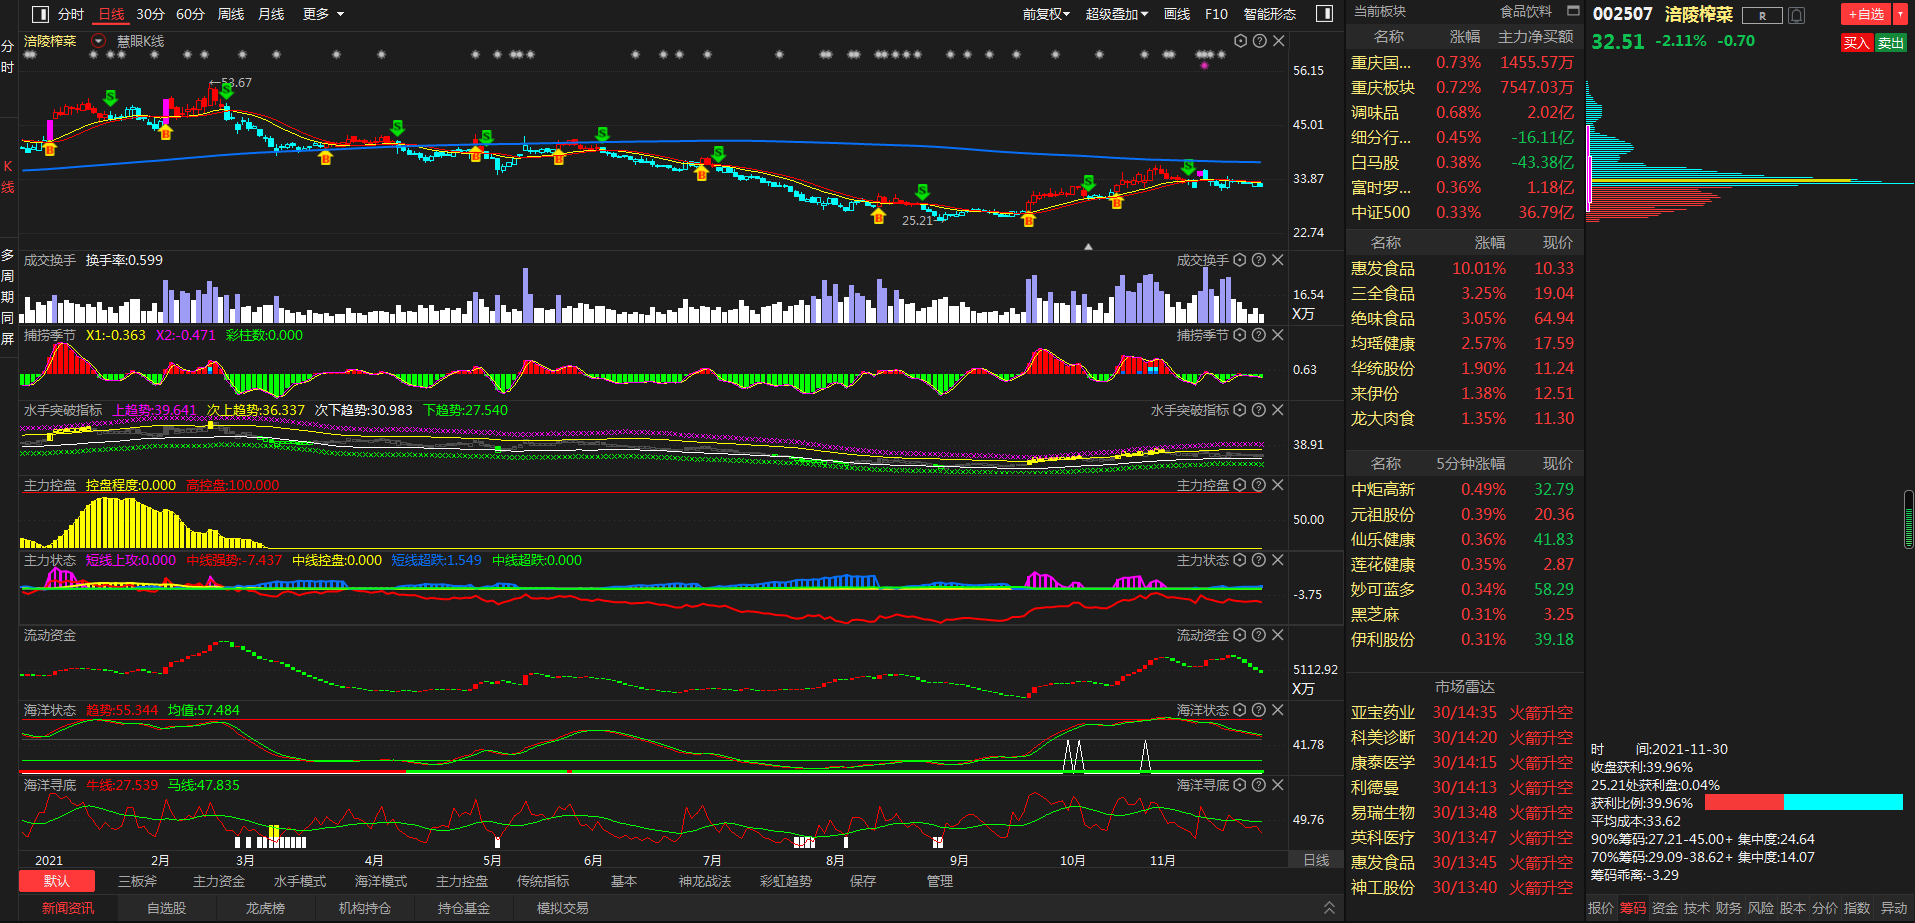The height and width of the screenshot is (923, 1915).
Task: Open settings icon for 水手突破指标
Action: (1240, 410)
